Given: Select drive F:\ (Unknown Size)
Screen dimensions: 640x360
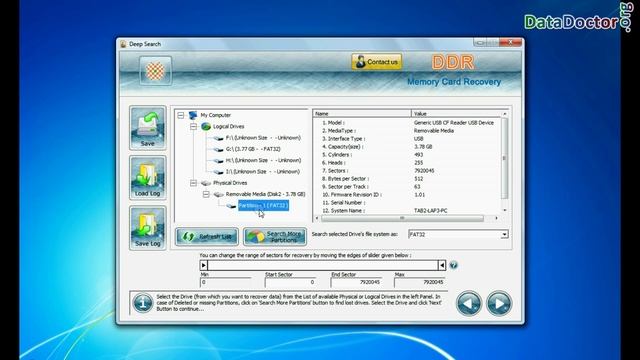Looking at the screenshot, I should click(x=263, y=138).
